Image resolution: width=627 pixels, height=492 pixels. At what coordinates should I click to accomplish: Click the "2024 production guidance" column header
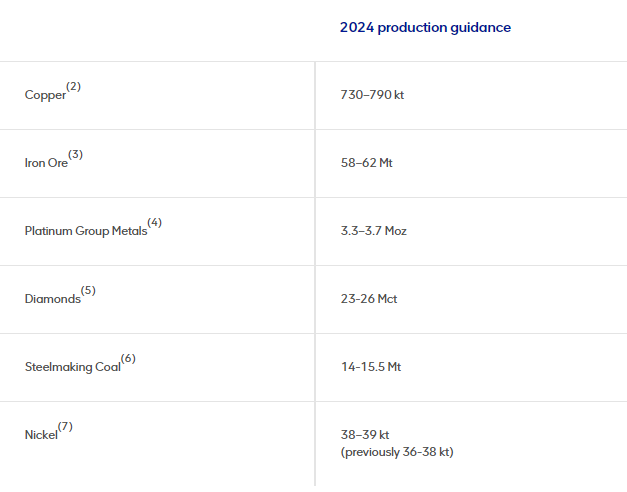coord(425,28)
